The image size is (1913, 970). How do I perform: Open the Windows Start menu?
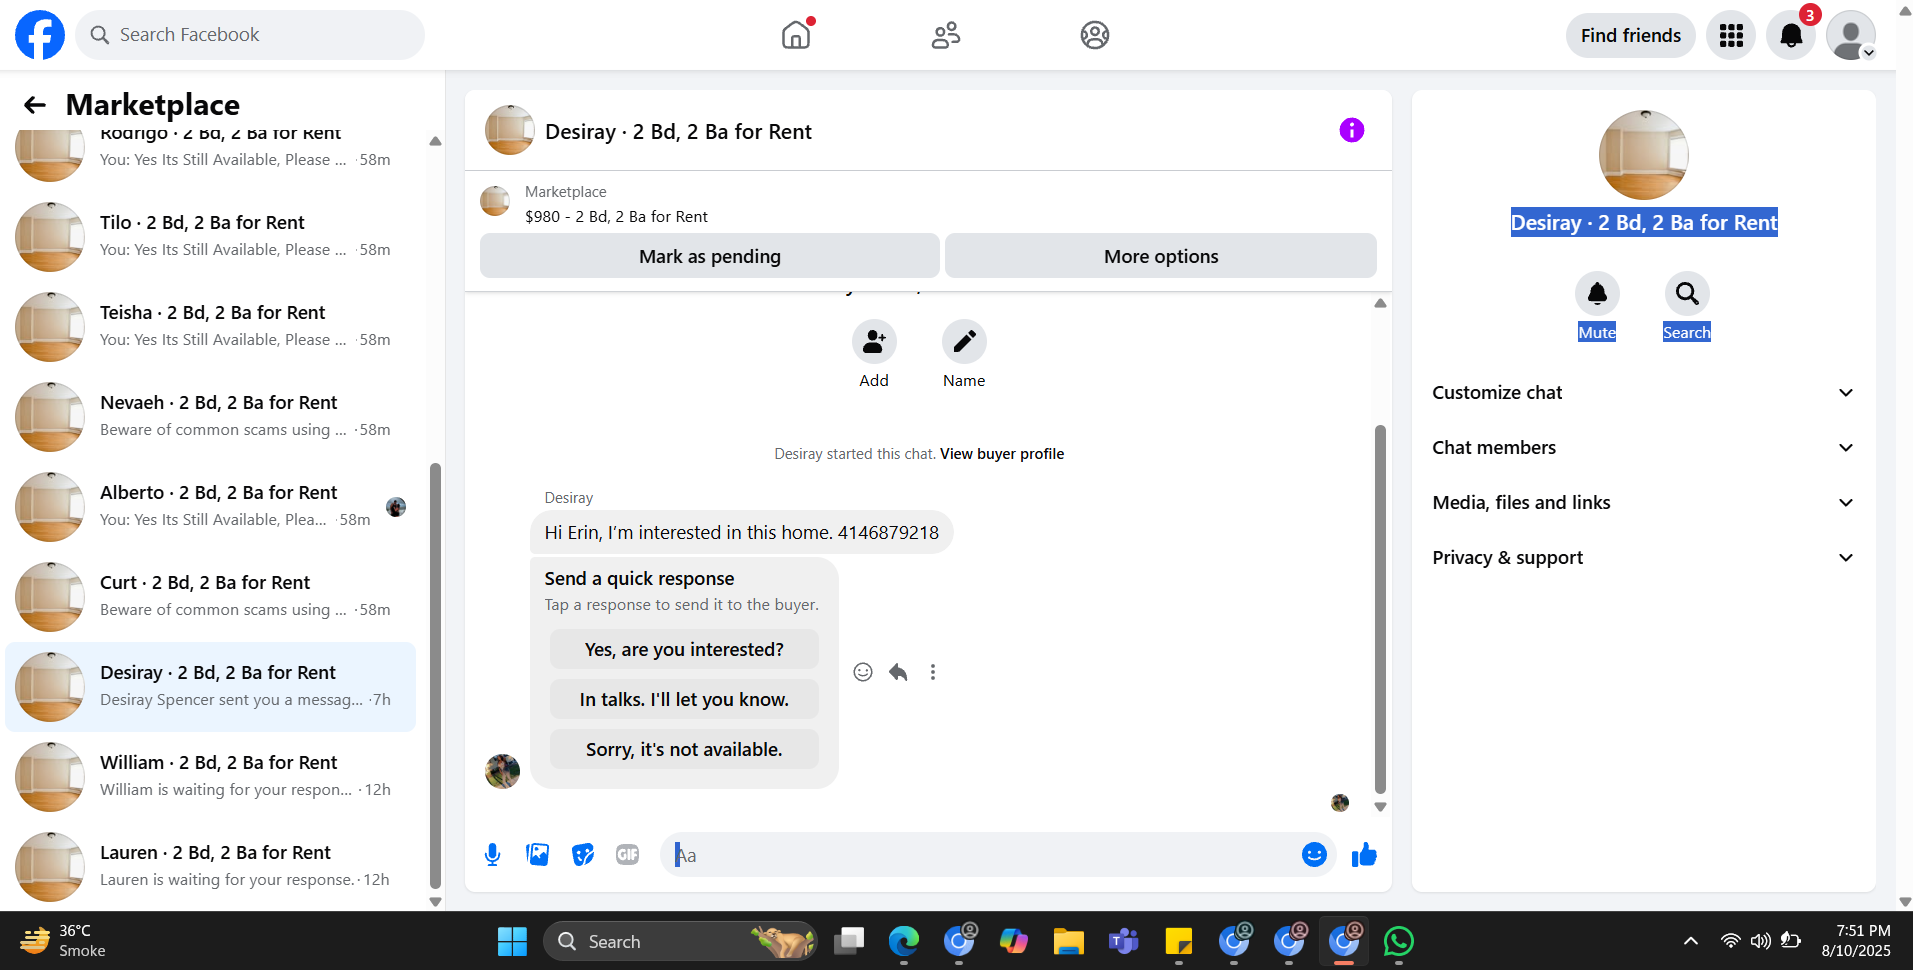pyautogui.click(x=512, y=941)
